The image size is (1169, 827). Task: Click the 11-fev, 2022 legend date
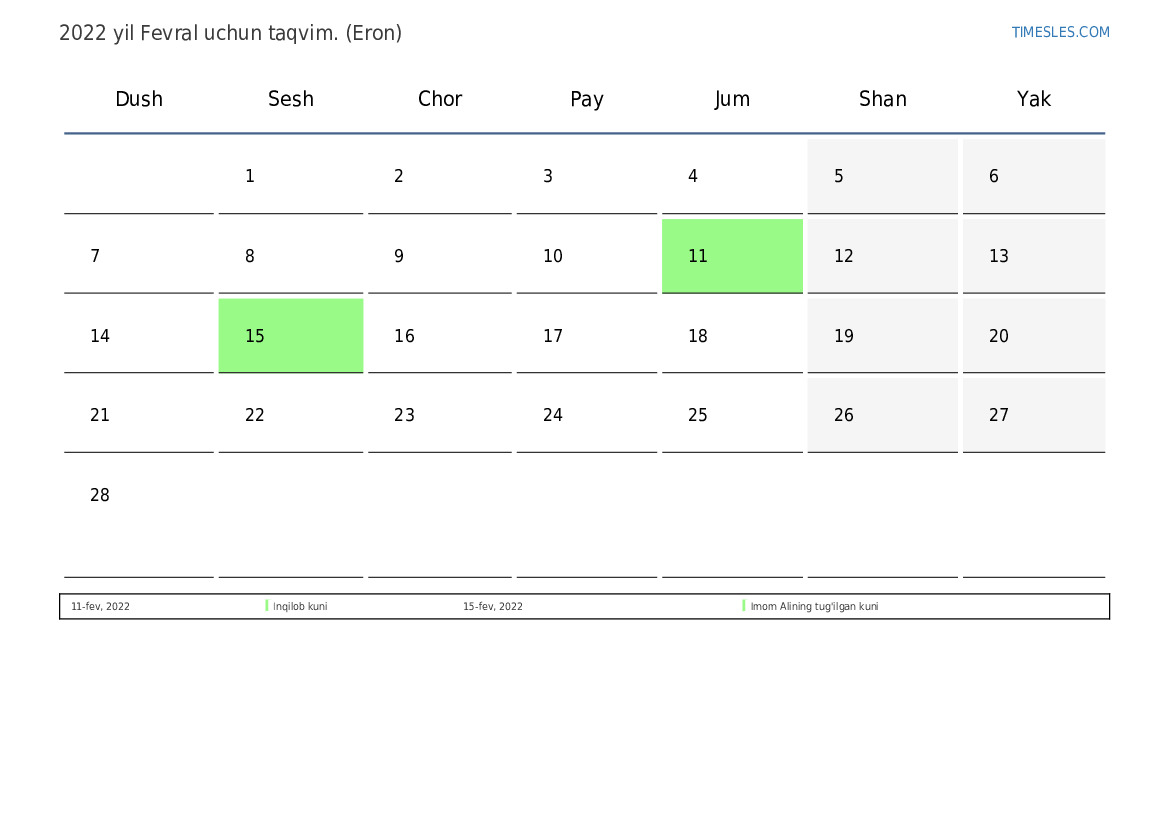coord(100,607)
